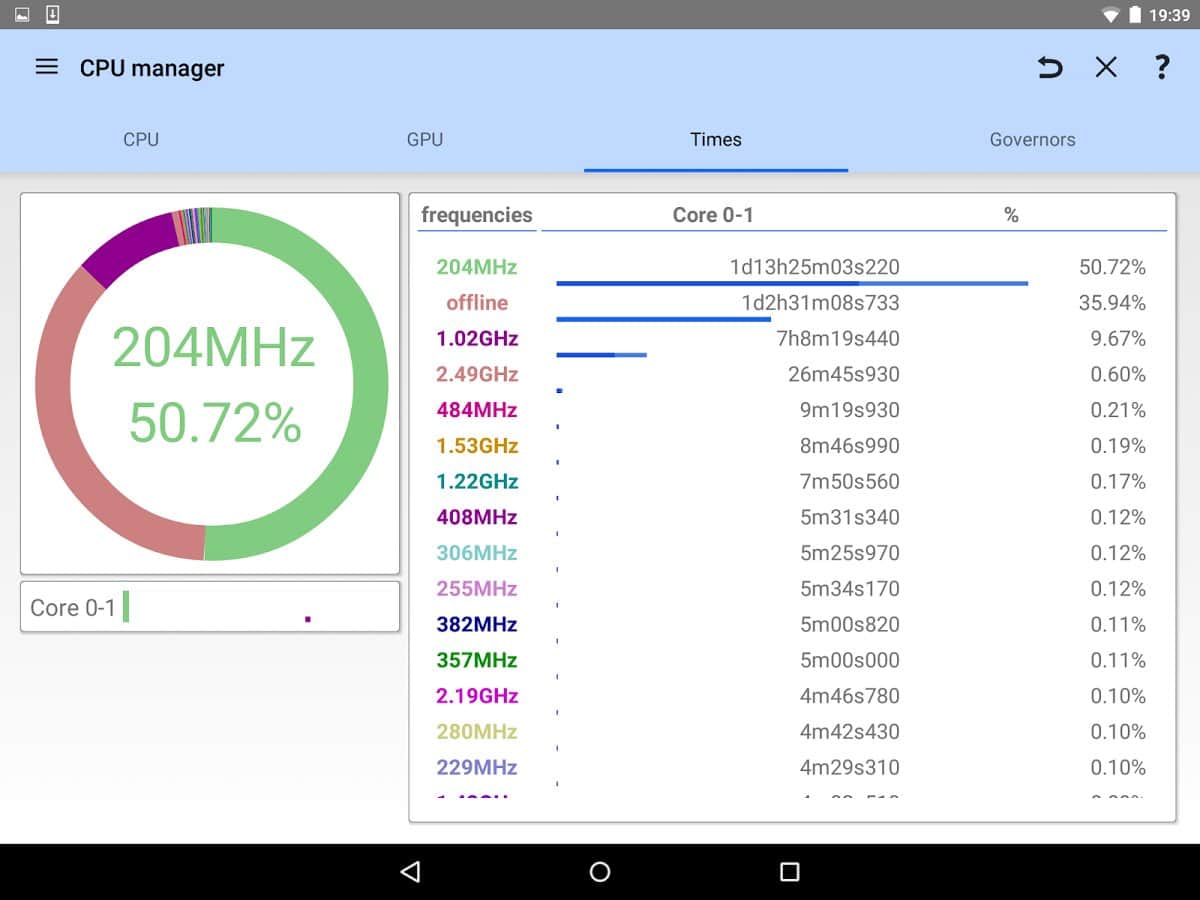The image size is (1200, 900).
Task: Switch to the GPU tab
Action: point(424,140)
